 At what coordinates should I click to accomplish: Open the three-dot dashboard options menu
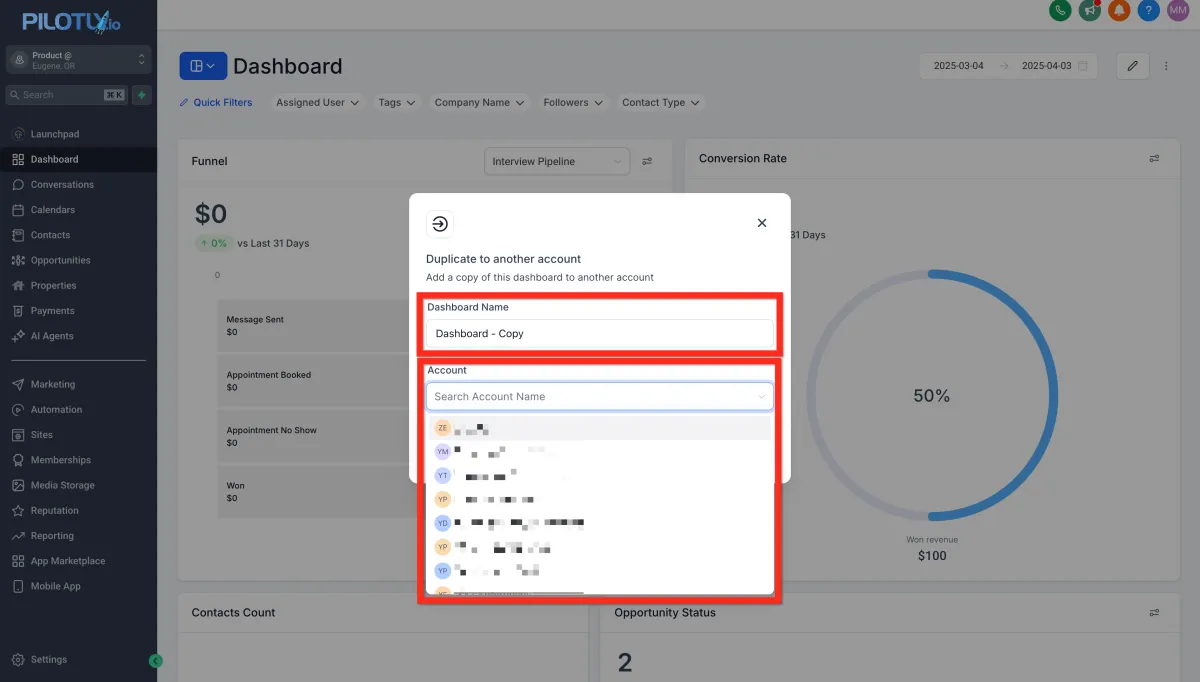1166,66
